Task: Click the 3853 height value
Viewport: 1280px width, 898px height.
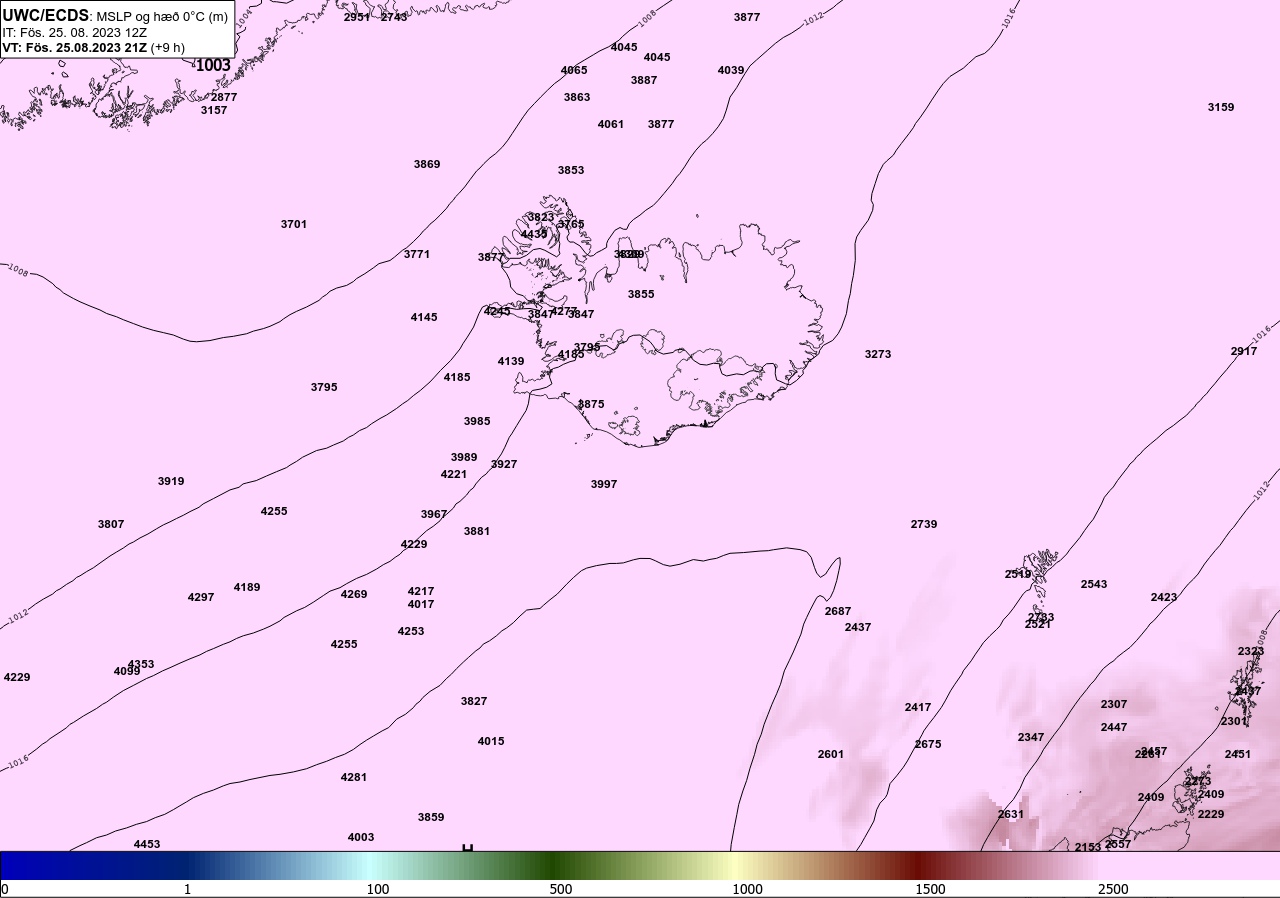Action: (571, 170)
